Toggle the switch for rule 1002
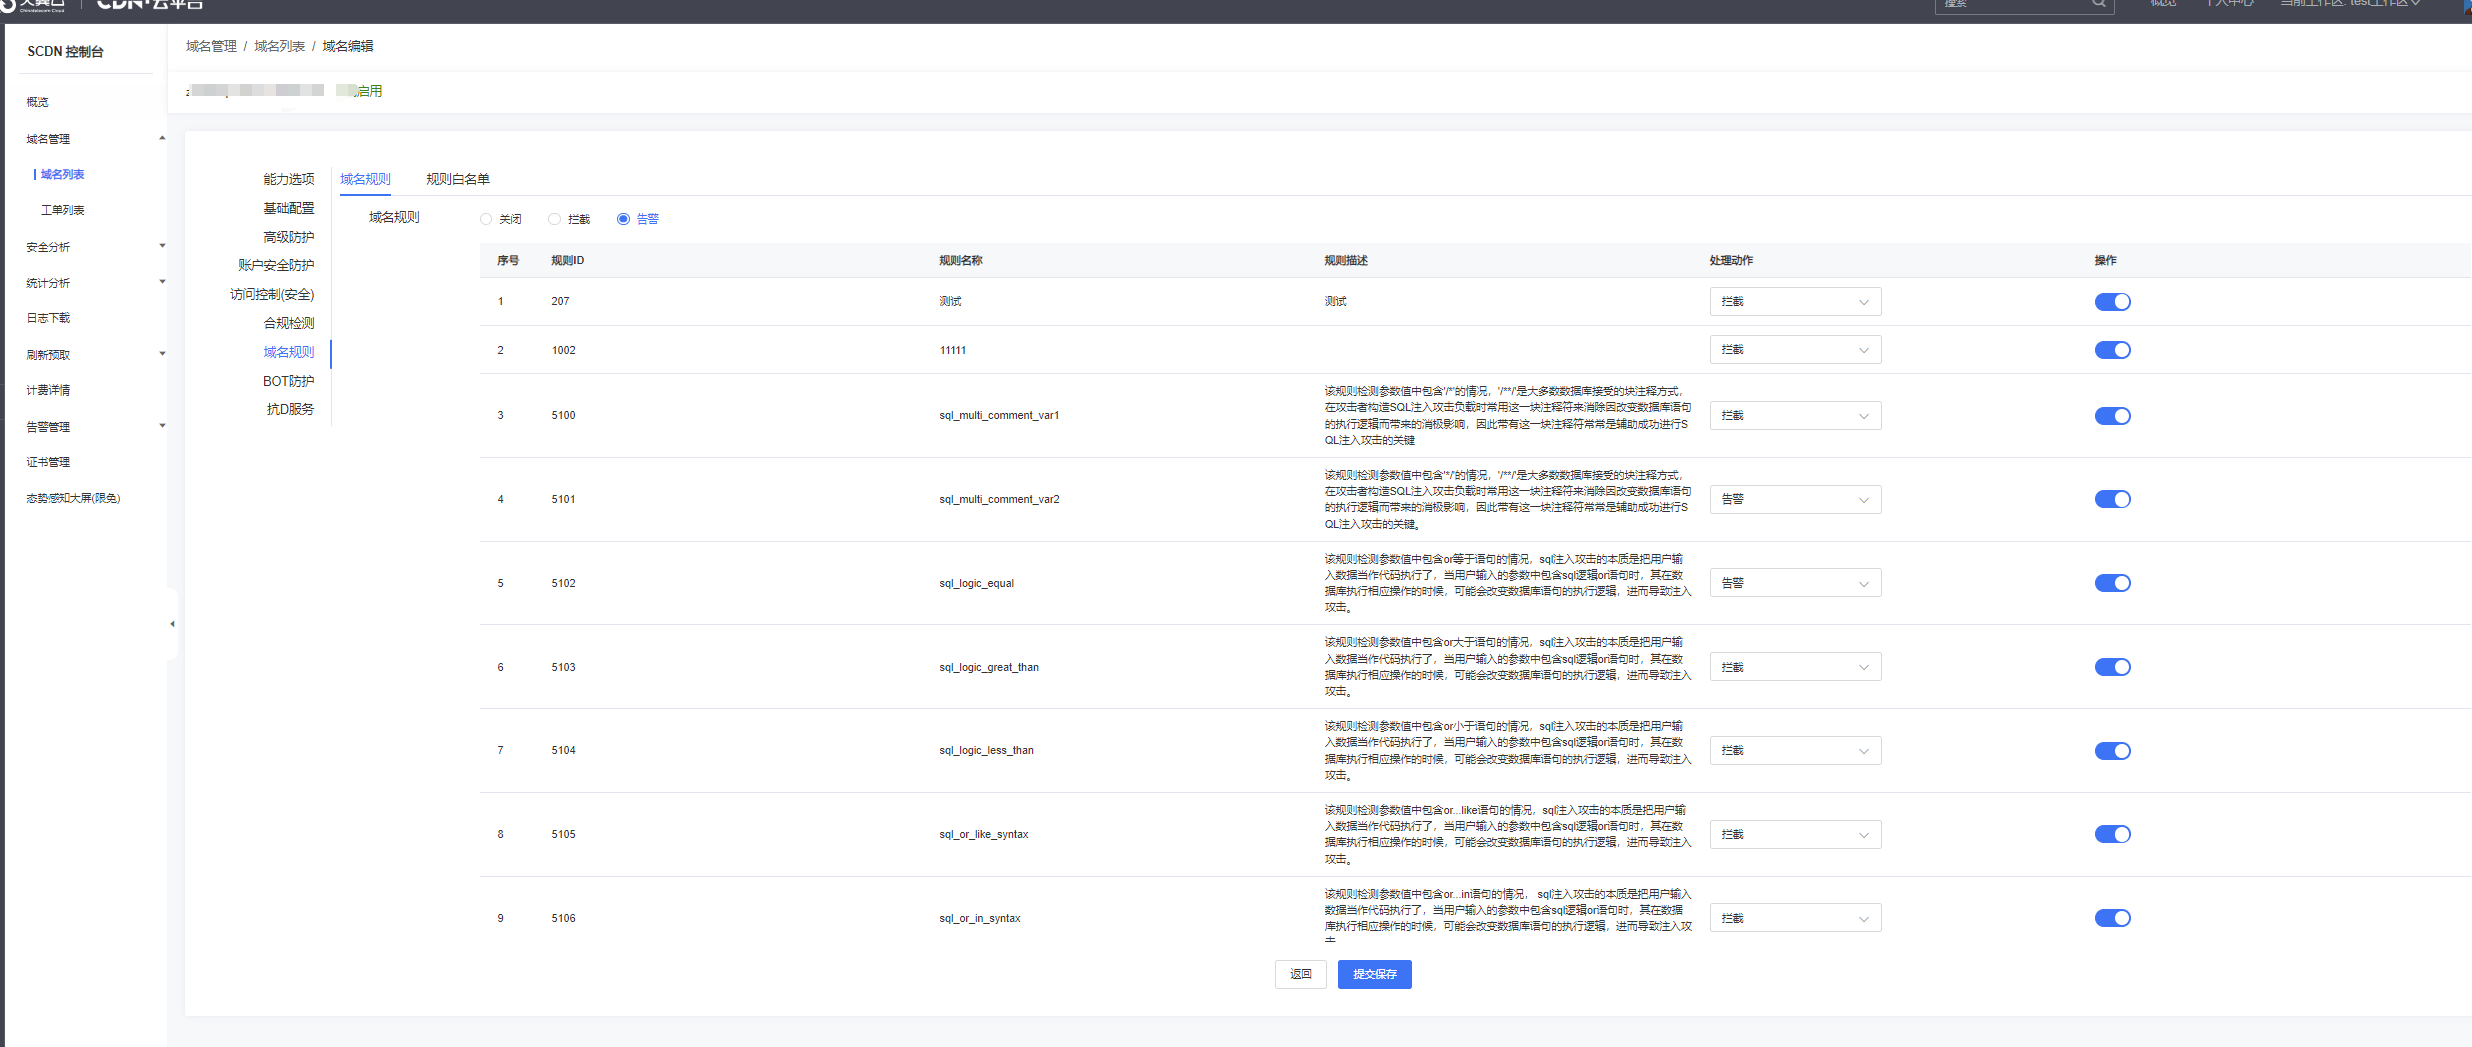The width and height of the screenshot is (2472, 1047). (2112, 350)
